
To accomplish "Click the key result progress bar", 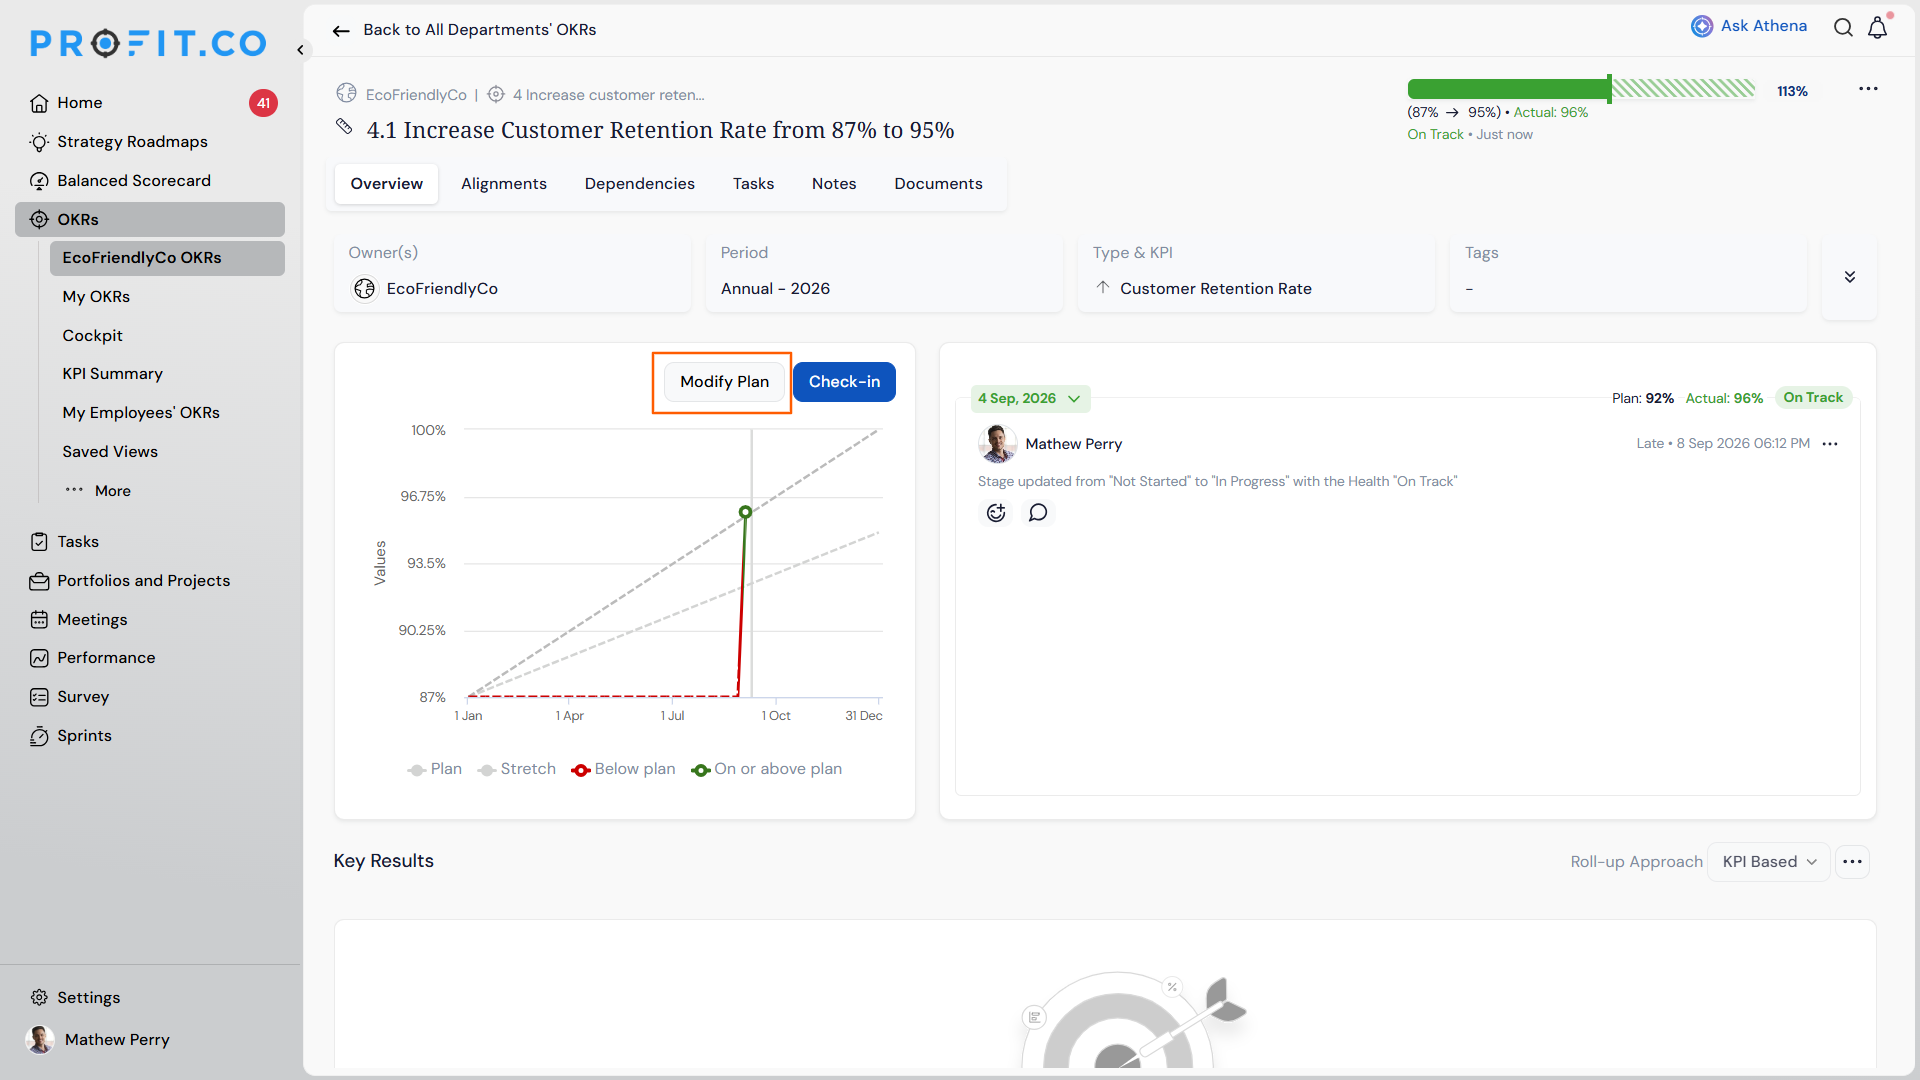I will (x=1581, y=89).
